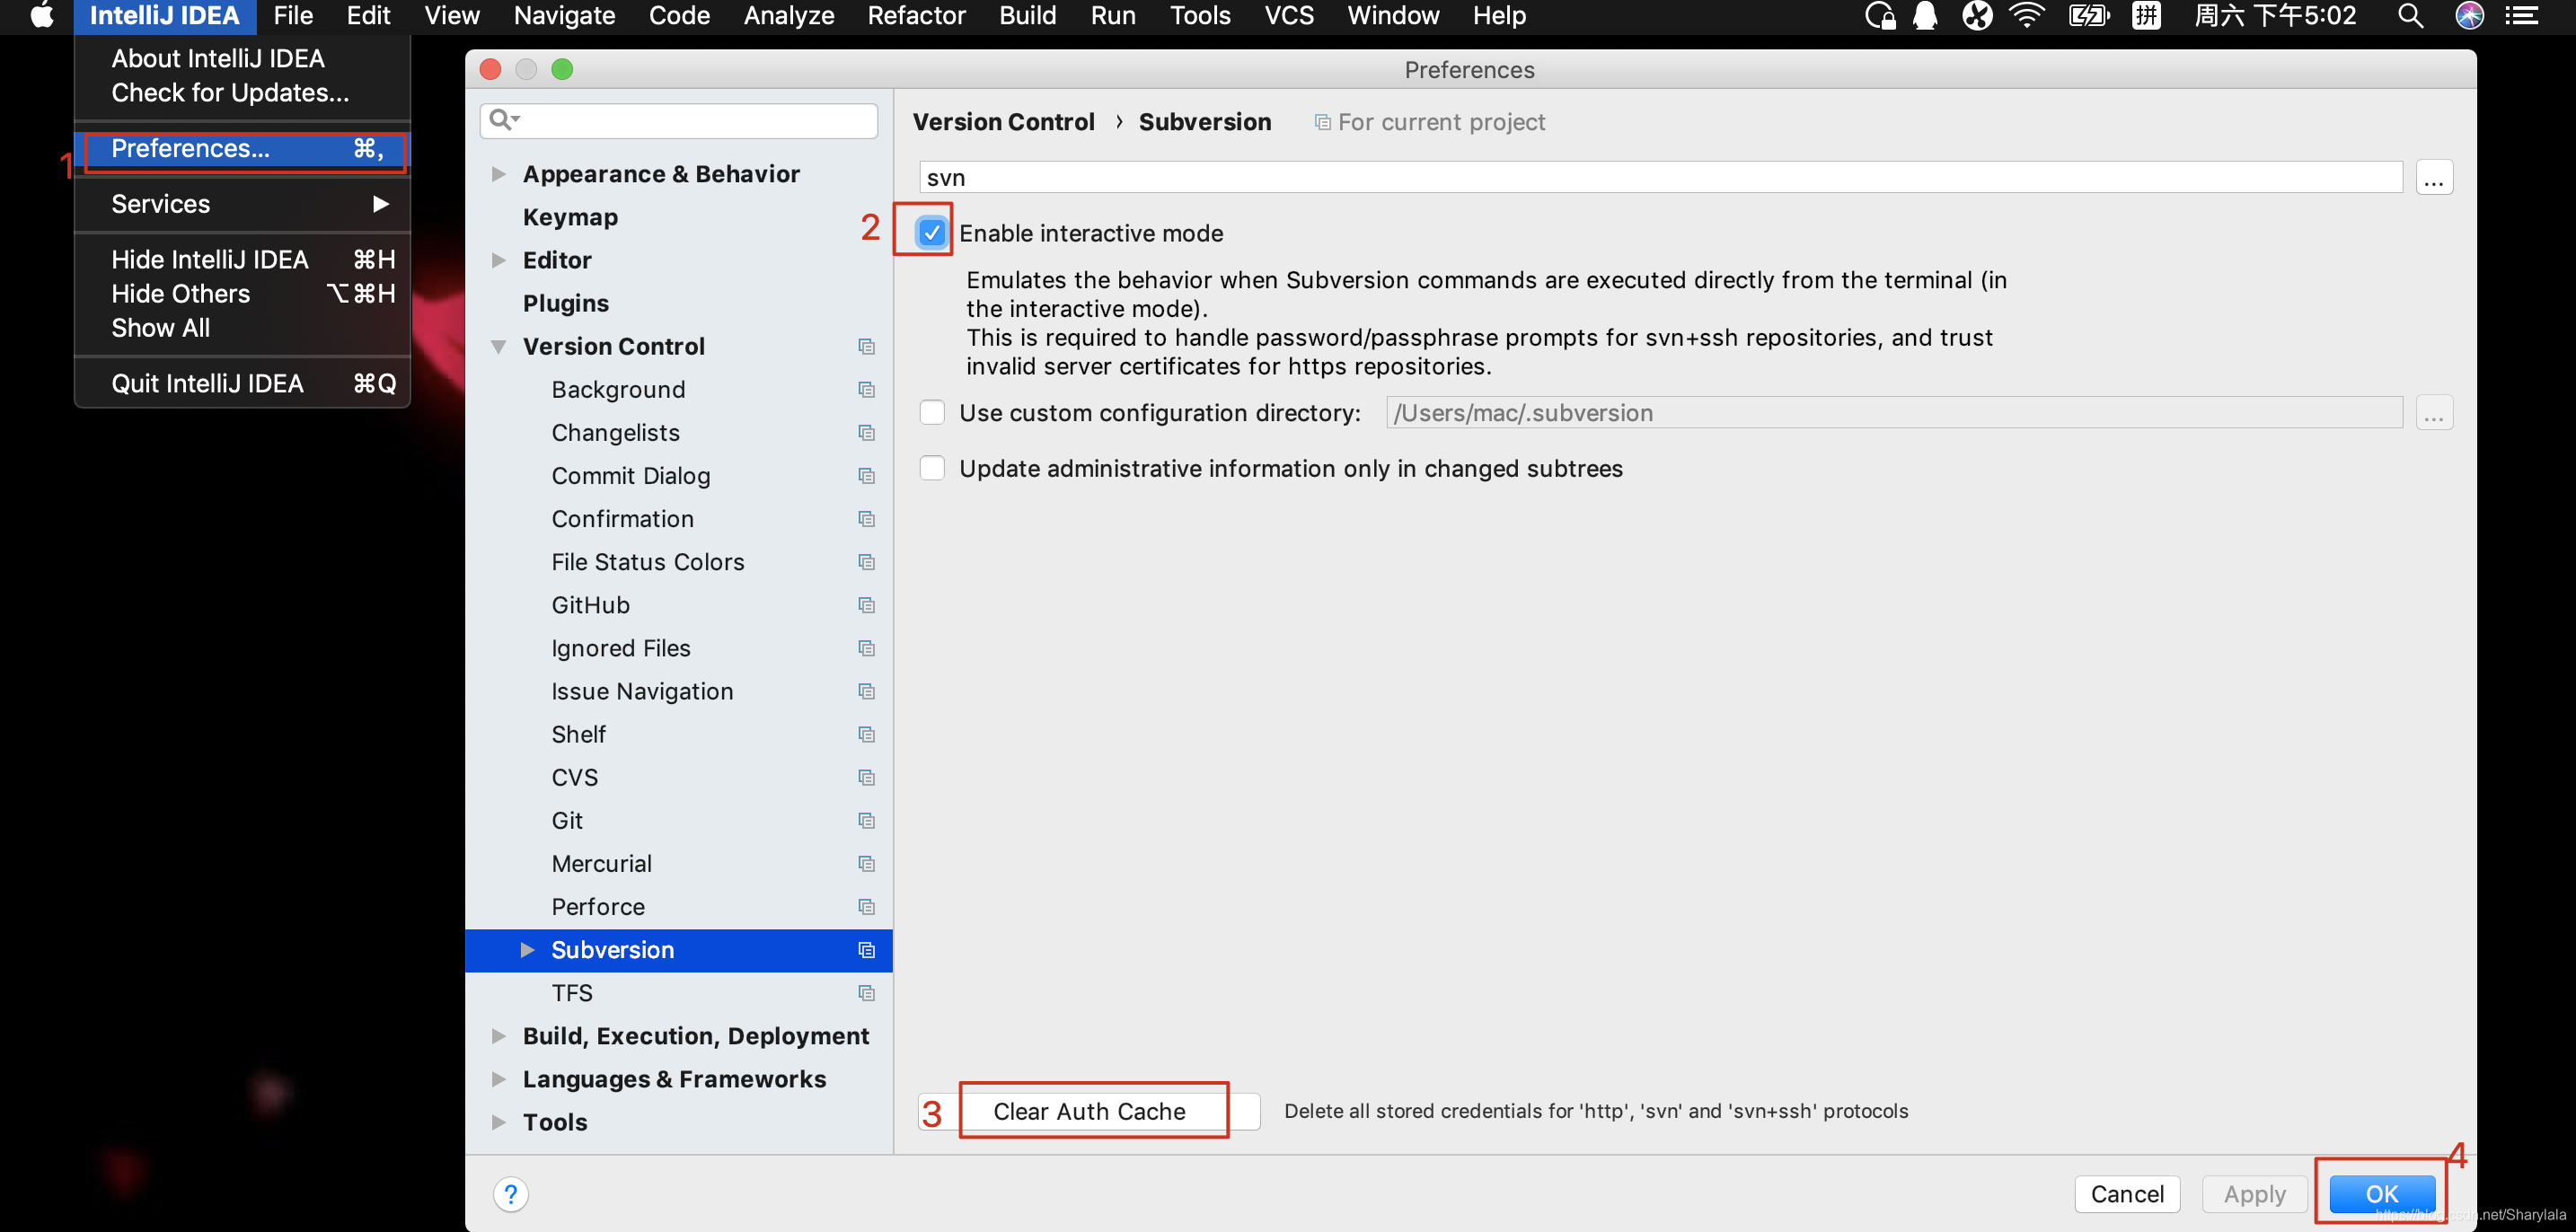Click the per-project icon beside CVS
This screenshot has height=1232, width=2576.
[x=866, y=776]
